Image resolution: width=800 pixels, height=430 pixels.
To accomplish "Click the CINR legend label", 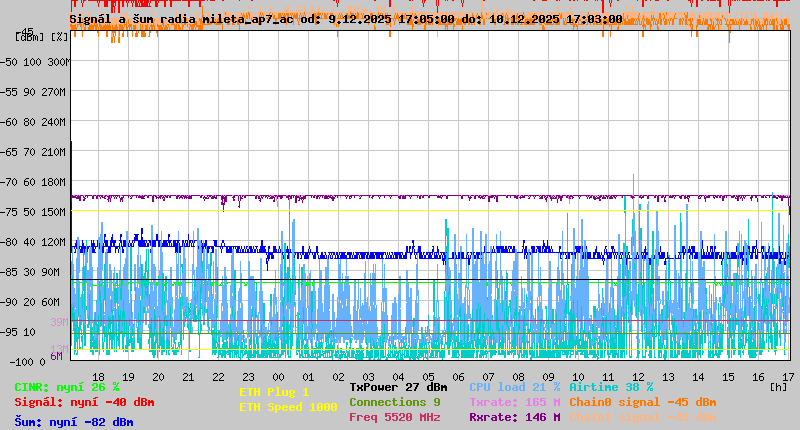I will 67,387.
